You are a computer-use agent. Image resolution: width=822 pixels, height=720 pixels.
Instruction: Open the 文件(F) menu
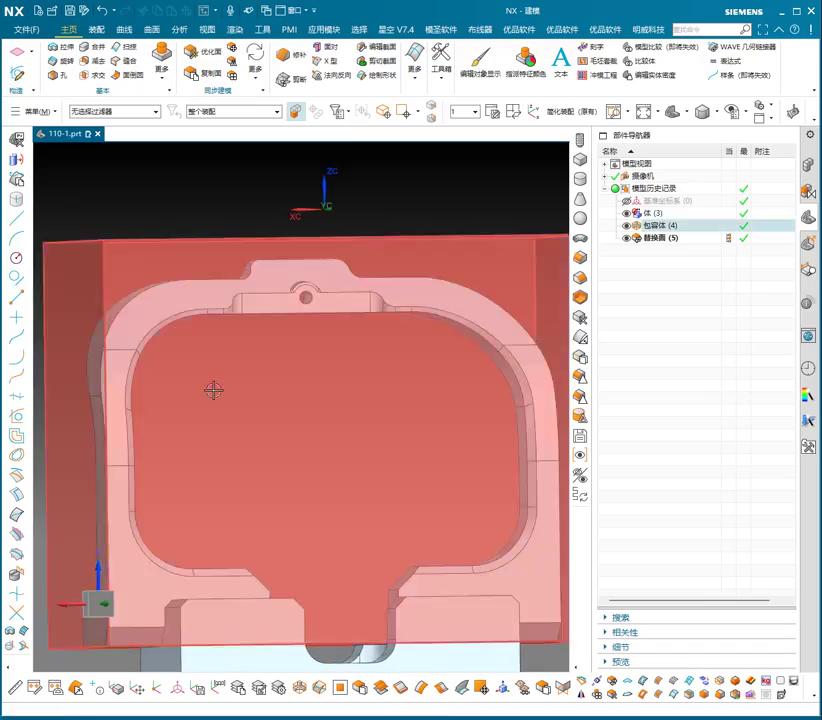pyautogui.click(x=27, y=30)
